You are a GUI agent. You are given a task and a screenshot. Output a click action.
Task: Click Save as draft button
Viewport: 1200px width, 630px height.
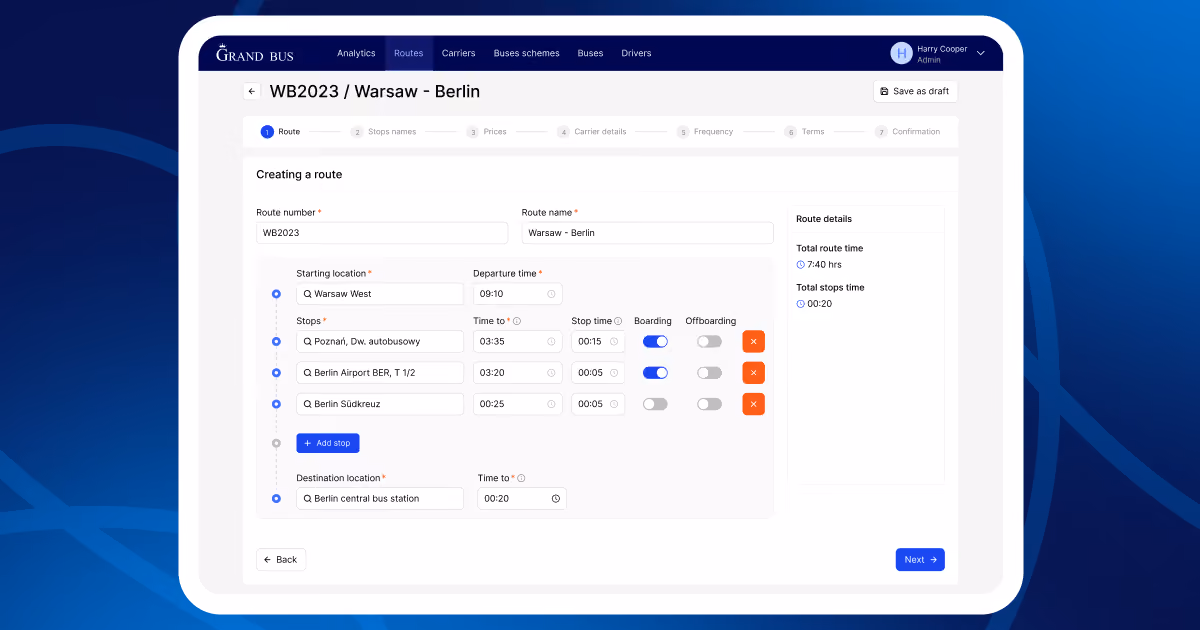pyautogui.click(x=915, y=91)
